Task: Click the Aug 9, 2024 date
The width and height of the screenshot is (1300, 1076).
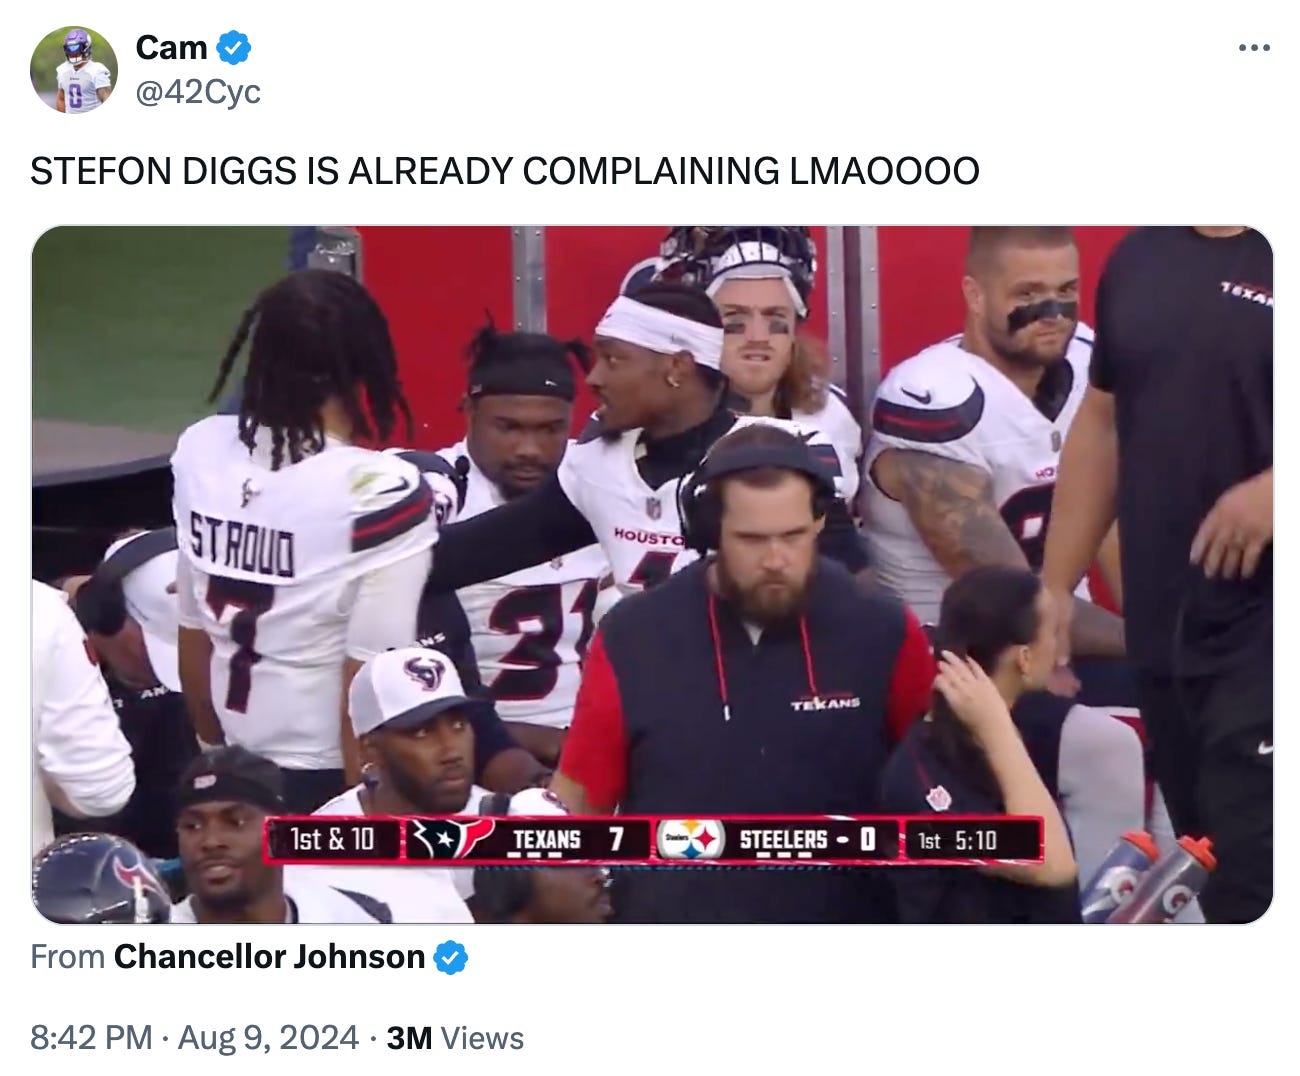Action: (268, 1038)
